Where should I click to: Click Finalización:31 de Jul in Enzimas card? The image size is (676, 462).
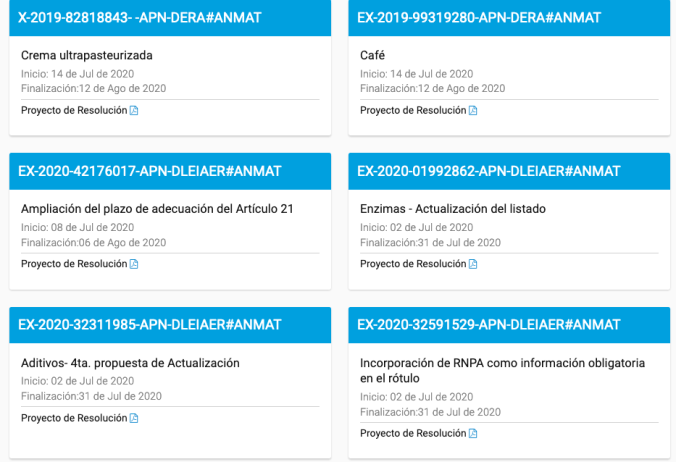tap(430, 243)
